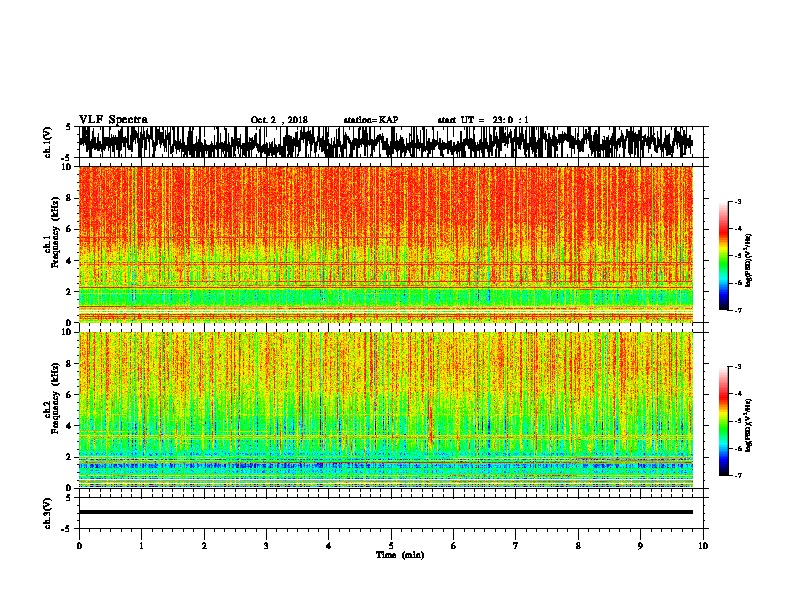
Task: Click the ch.1(V) waveform axis label
Action: tap(48, 142)
